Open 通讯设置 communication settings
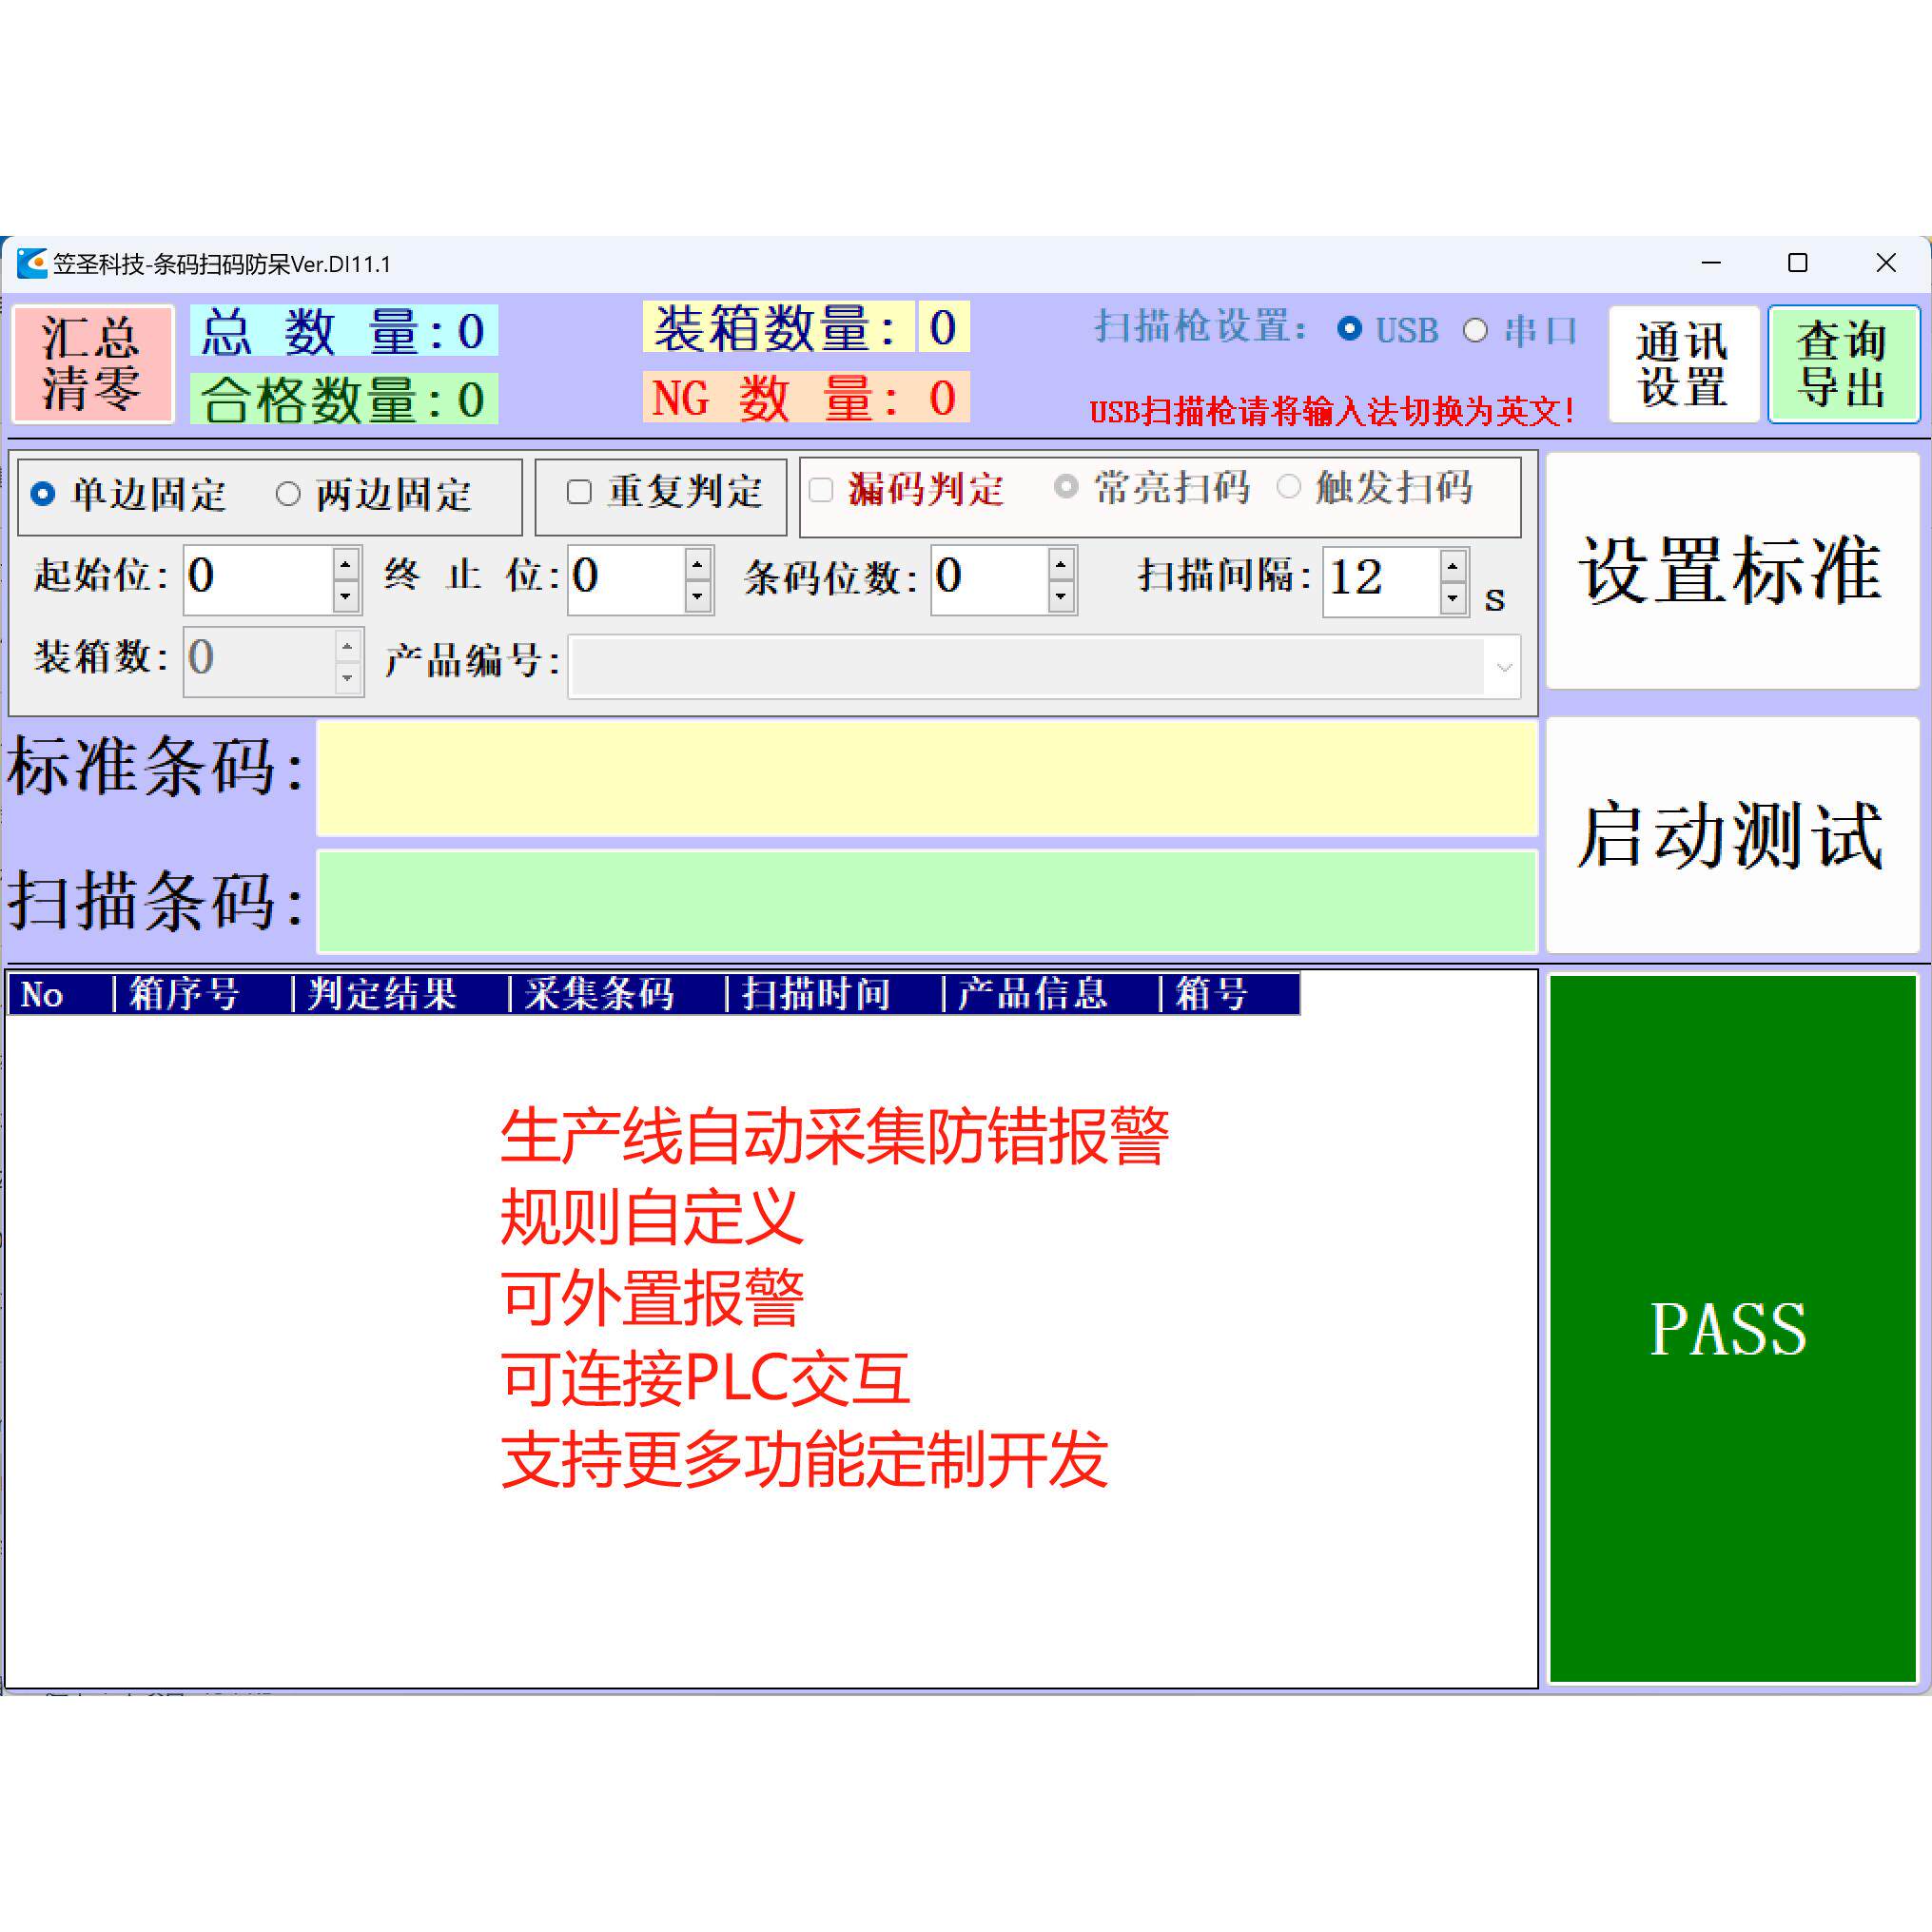 (x=1683, y=364)
